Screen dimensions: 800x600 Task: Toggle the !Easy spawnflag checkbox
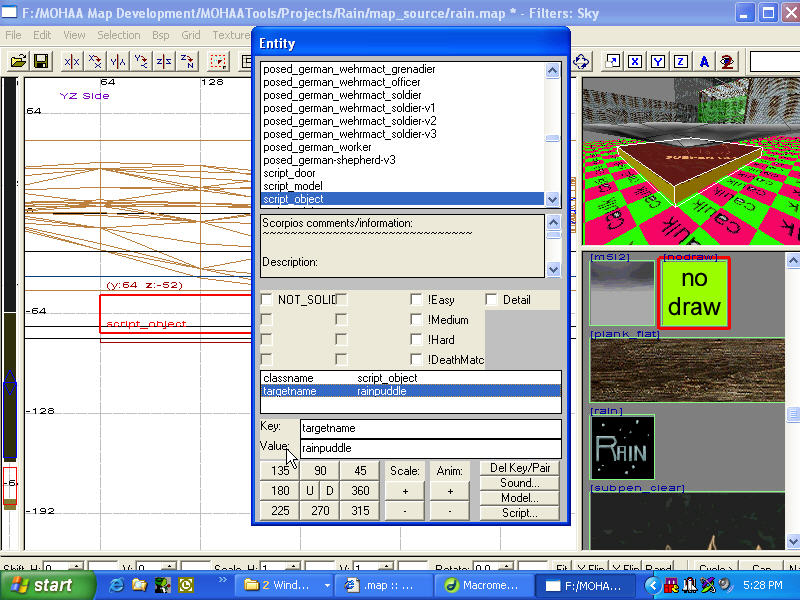click(x=417, y=299)
